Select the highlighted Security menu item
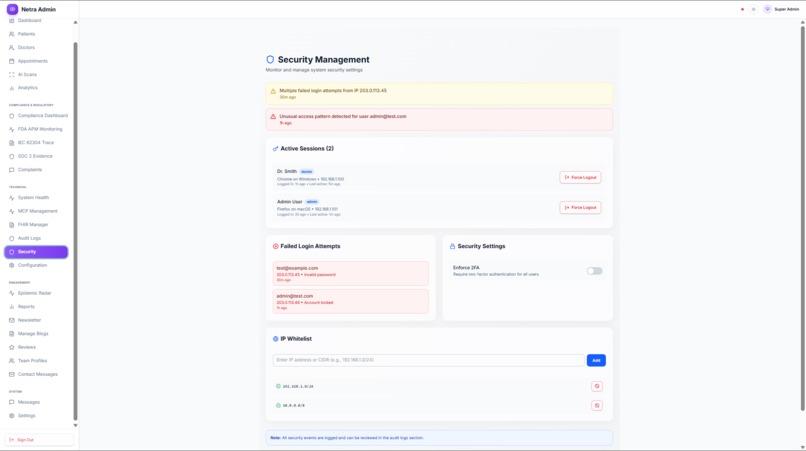The width and height of the screenshot is (806, 451). pos(36,252)
